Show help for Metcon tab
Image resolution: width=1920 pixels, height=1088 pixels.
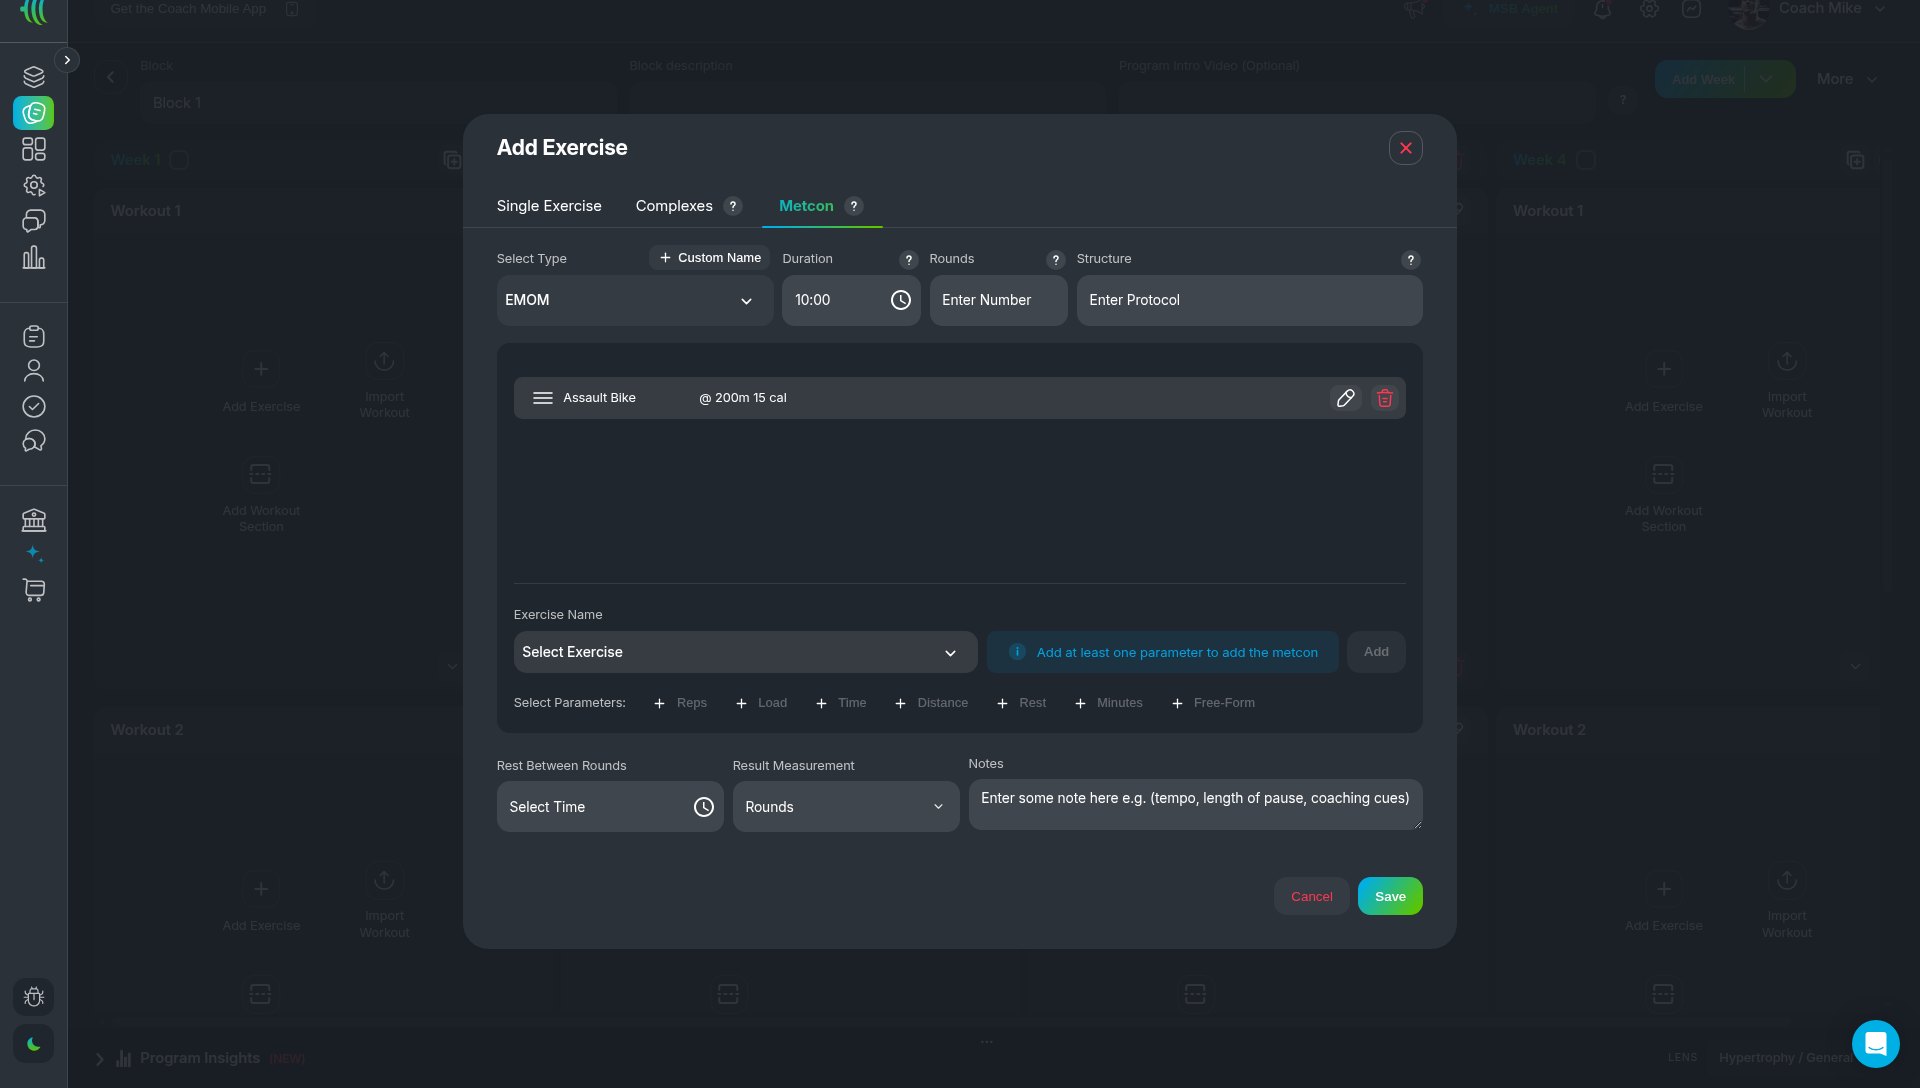pyautogui.click(x=853, y=206)
